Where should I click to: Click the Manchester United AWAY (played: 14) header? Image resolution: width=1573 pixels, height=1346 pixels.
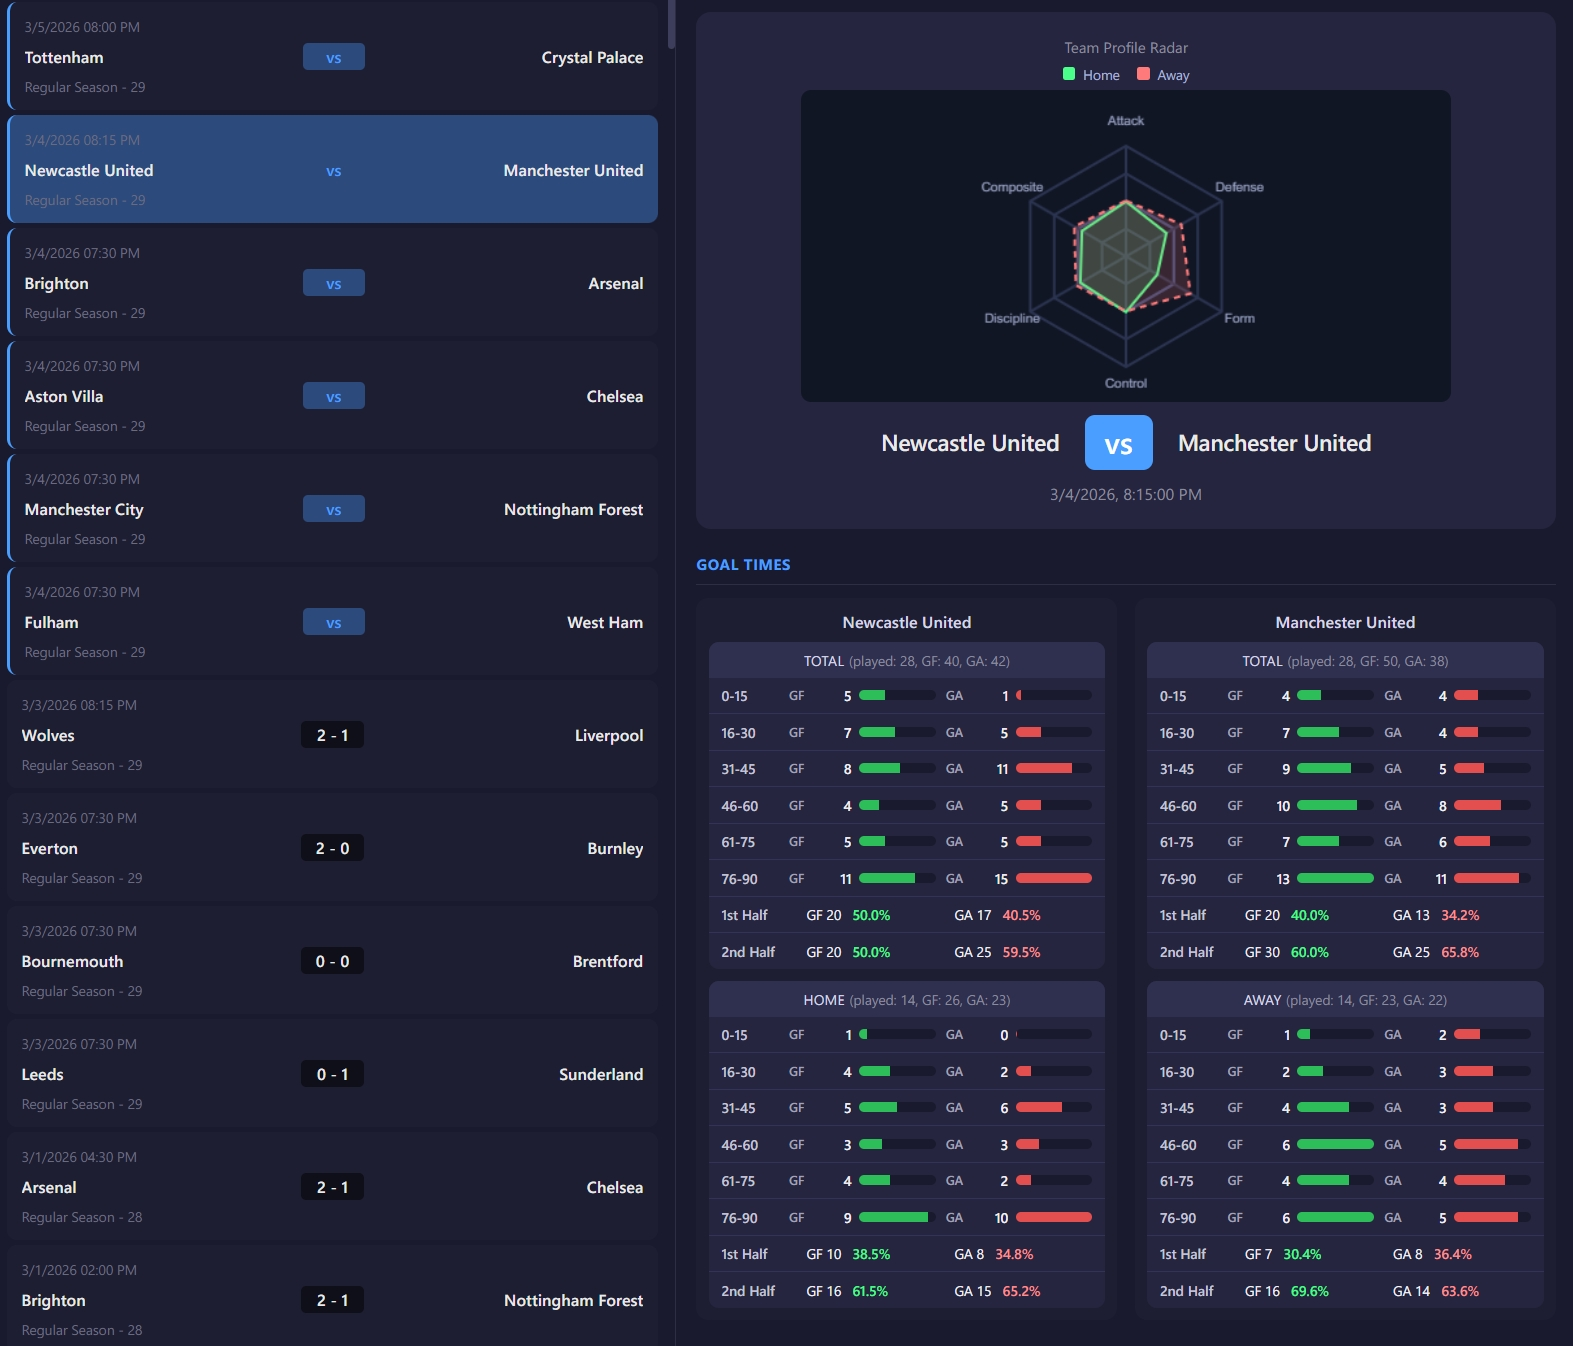[1345, 1000]
